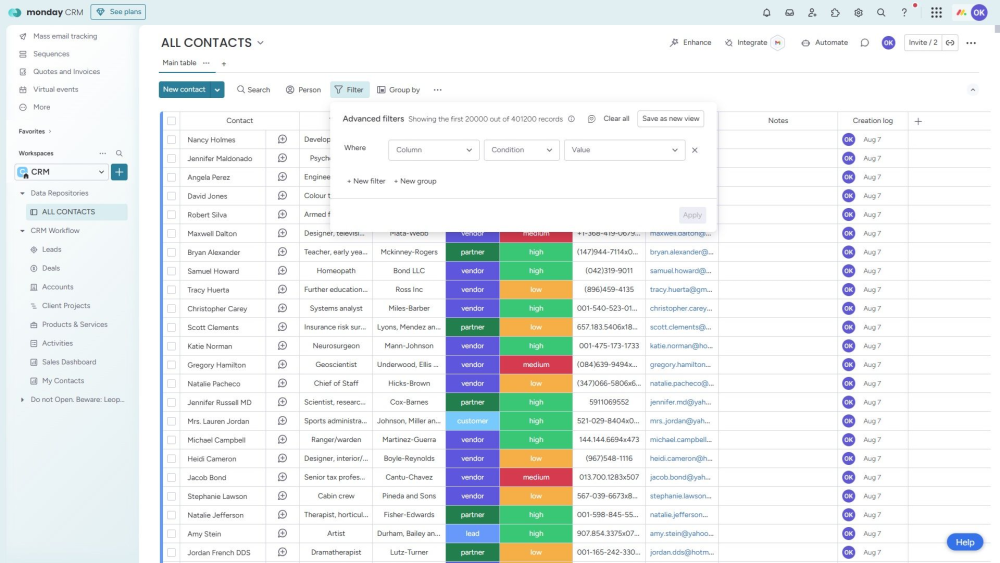Open conversation for Nancy Holmes
The width and height of the screenshot is (1000, 563).
tap(282, 140)
